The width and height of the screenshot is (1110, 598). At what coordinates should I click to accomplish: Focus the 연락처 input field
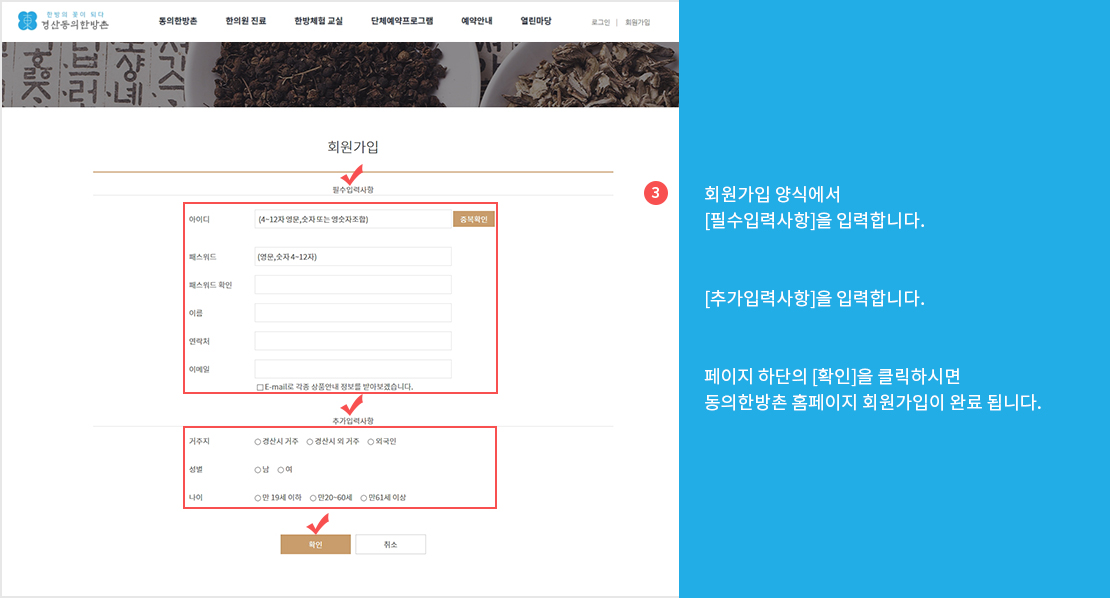(353, 341)
